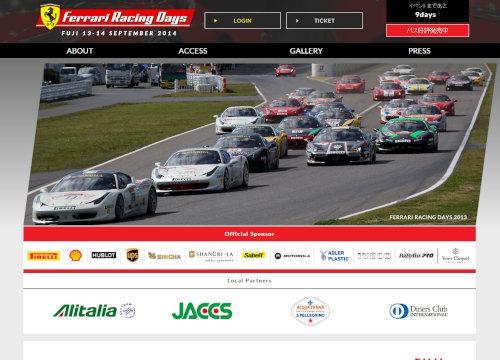Click the Ferrari Racing Days logo
Viewport: 500px width, 360px height.
tap(115, 20)
